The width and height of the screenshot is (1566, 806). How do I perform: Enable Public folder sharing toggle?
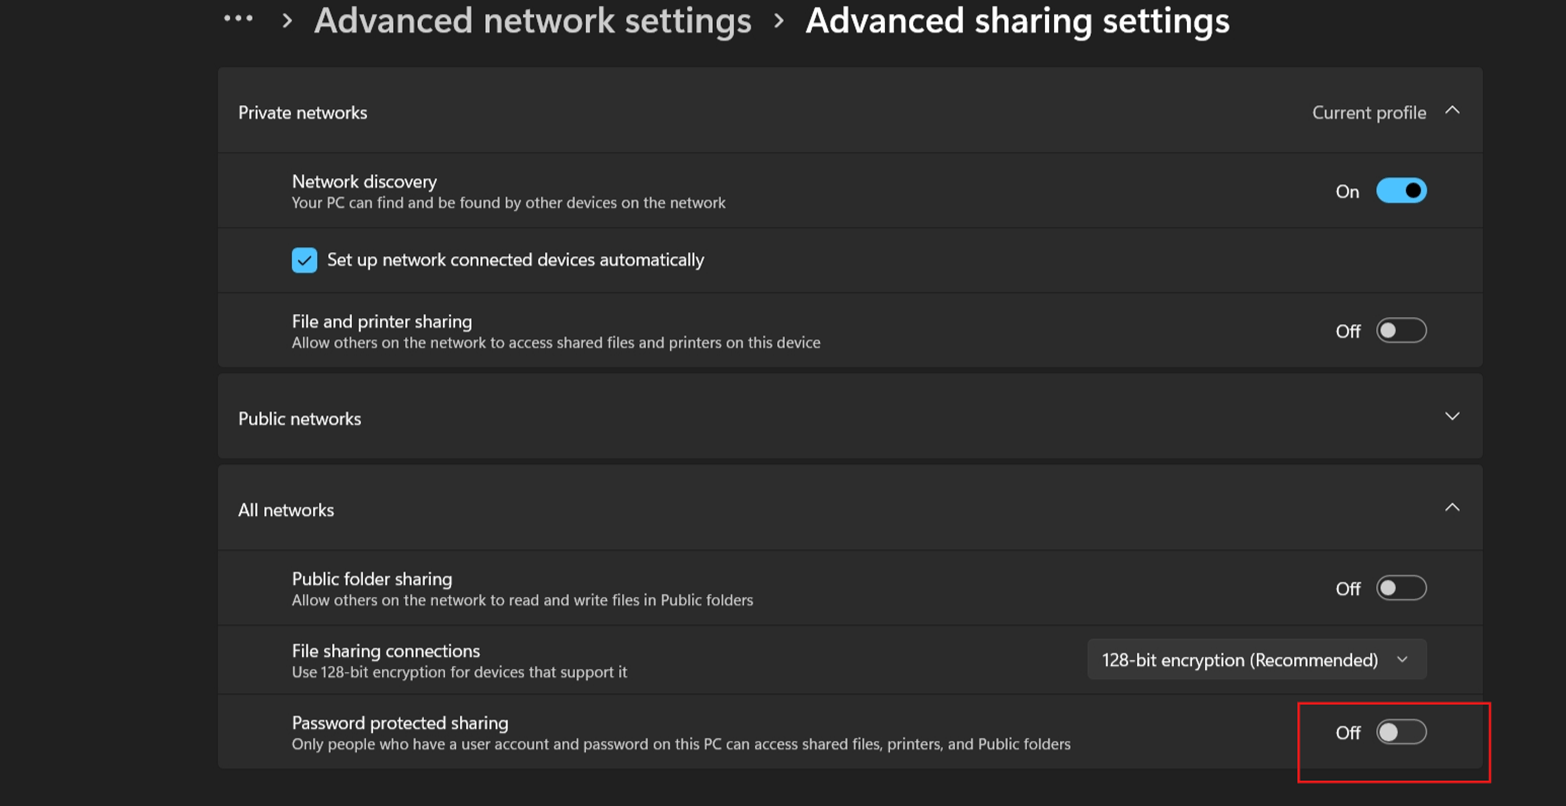[x=1401, y=588]
